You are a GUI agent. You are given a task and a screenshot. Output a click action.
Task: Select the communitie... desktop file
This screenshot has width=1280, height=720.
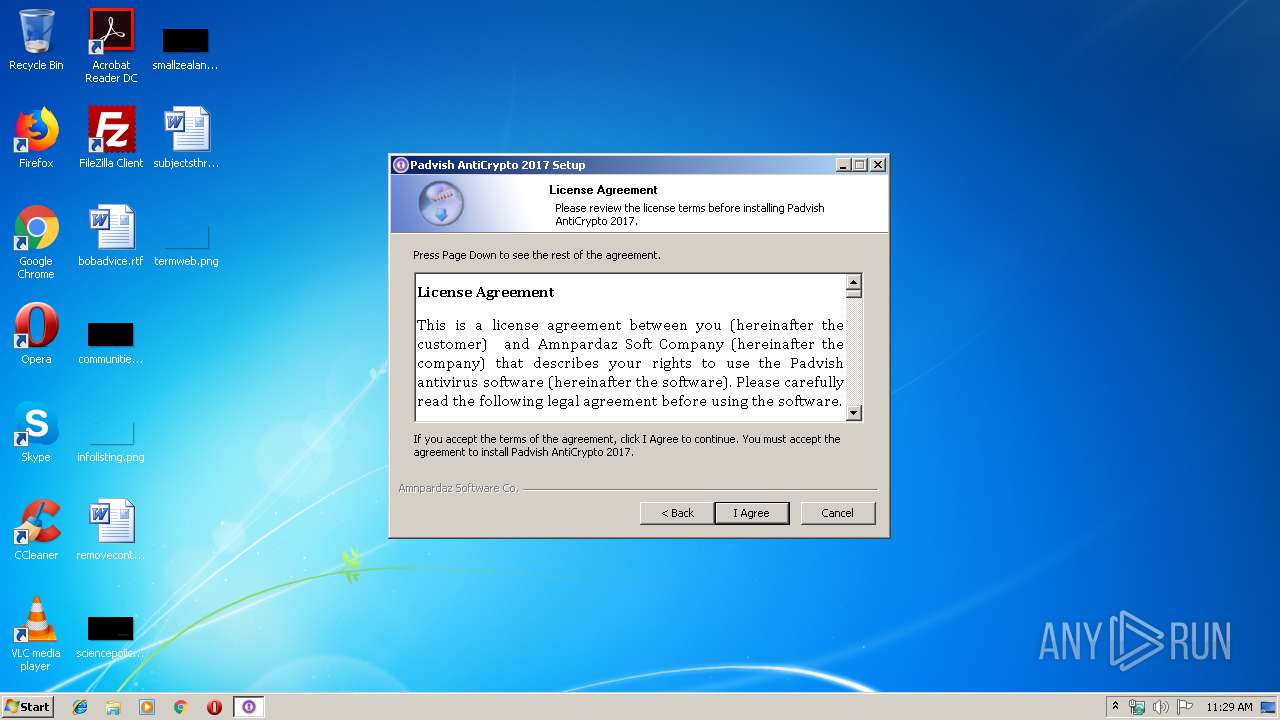111,343
